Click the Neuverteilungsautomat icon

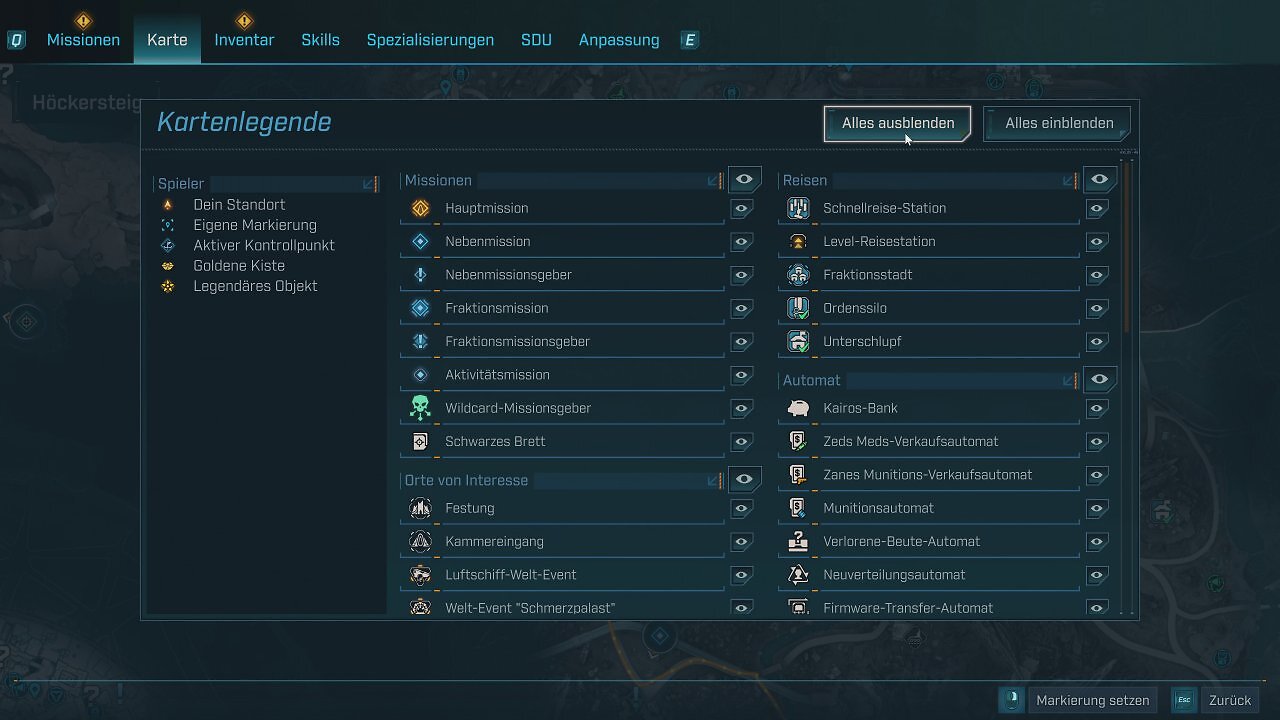coord(798,575)
